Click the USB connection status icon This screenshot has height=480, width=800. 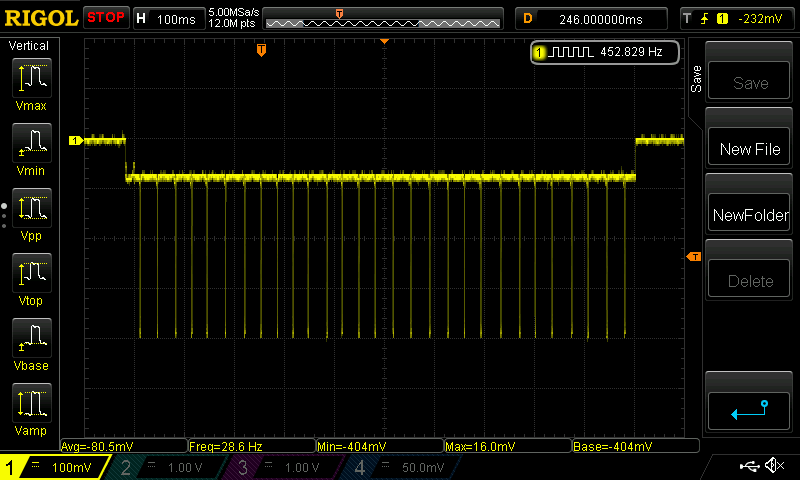pyautogui.click(x=750, y=466)
